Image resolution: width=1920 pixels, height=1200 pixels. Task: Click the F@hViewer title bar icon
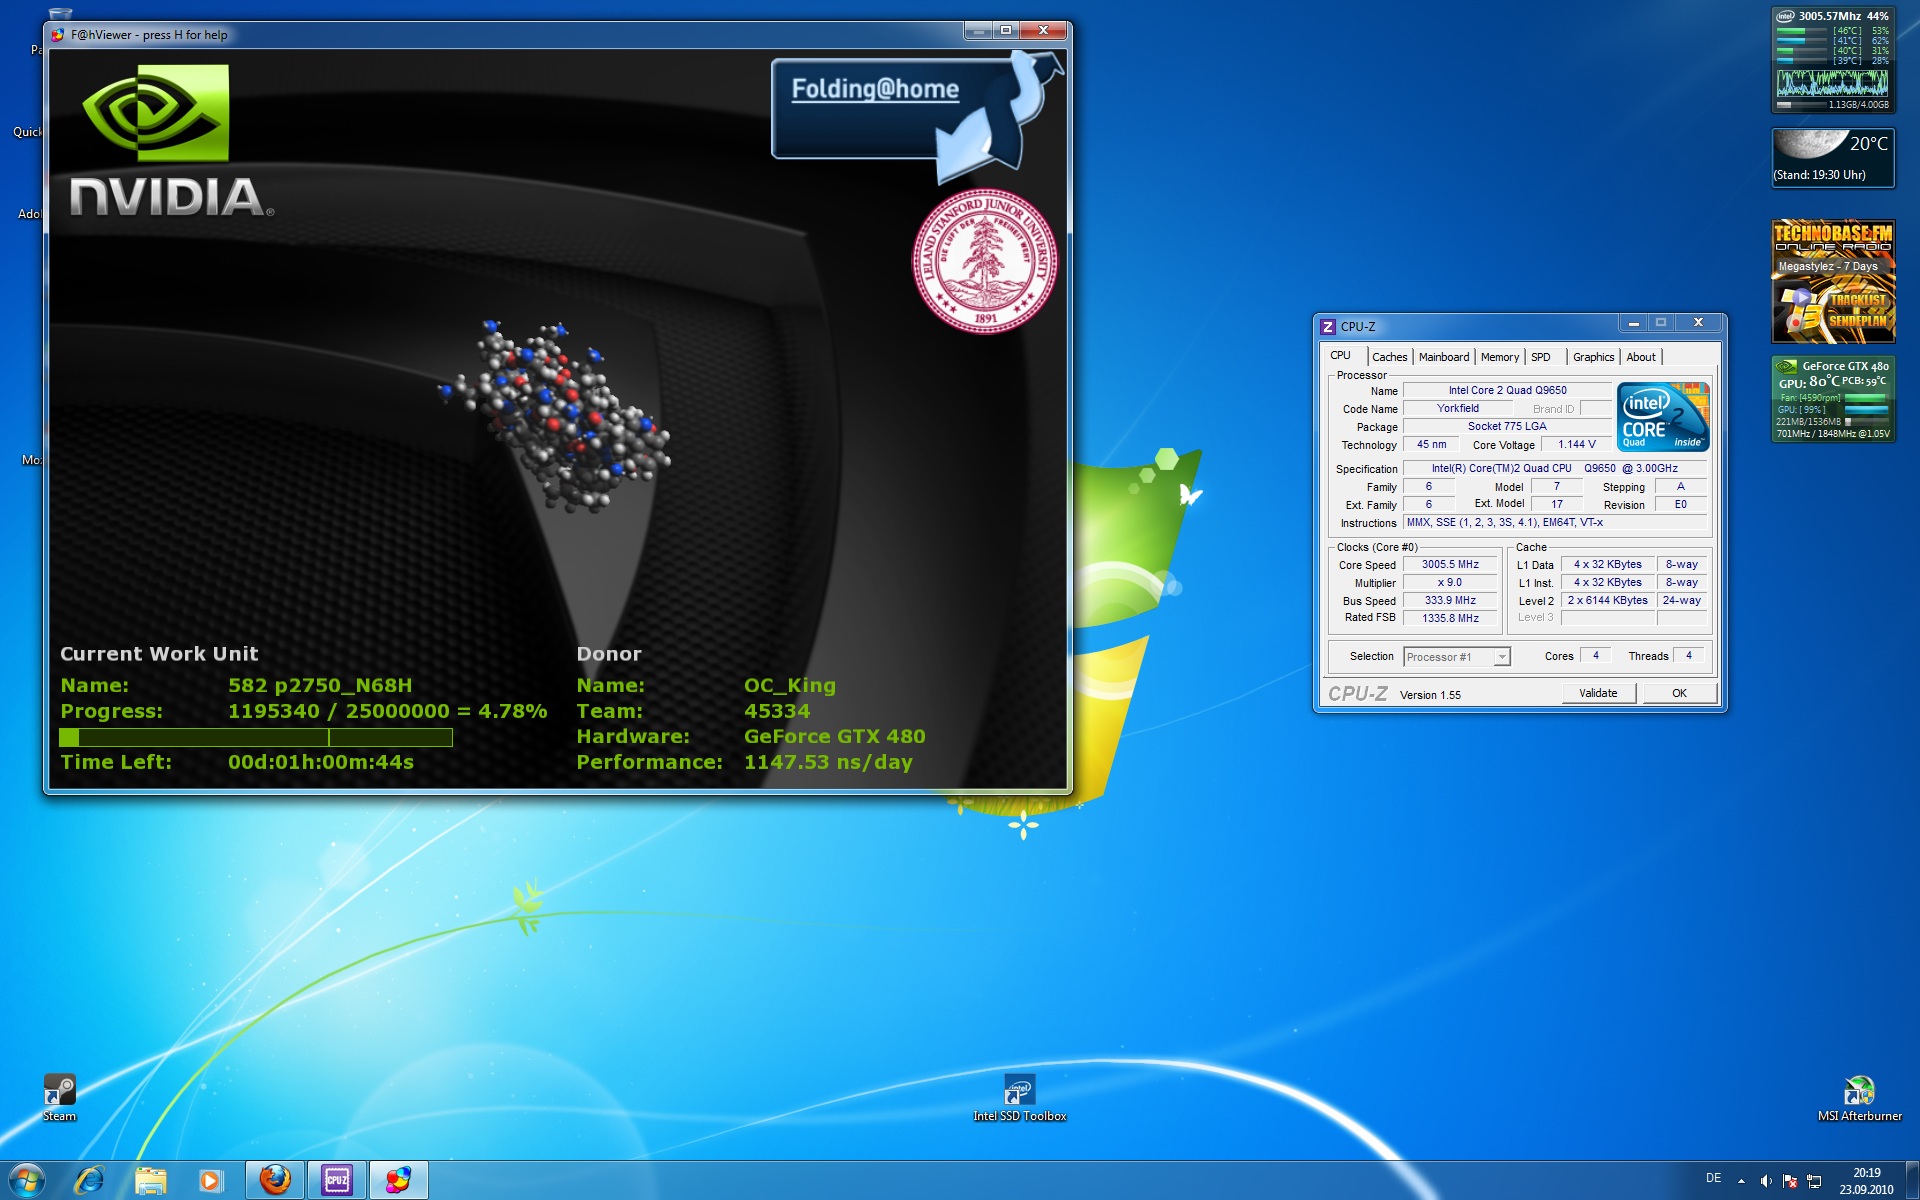58,34
